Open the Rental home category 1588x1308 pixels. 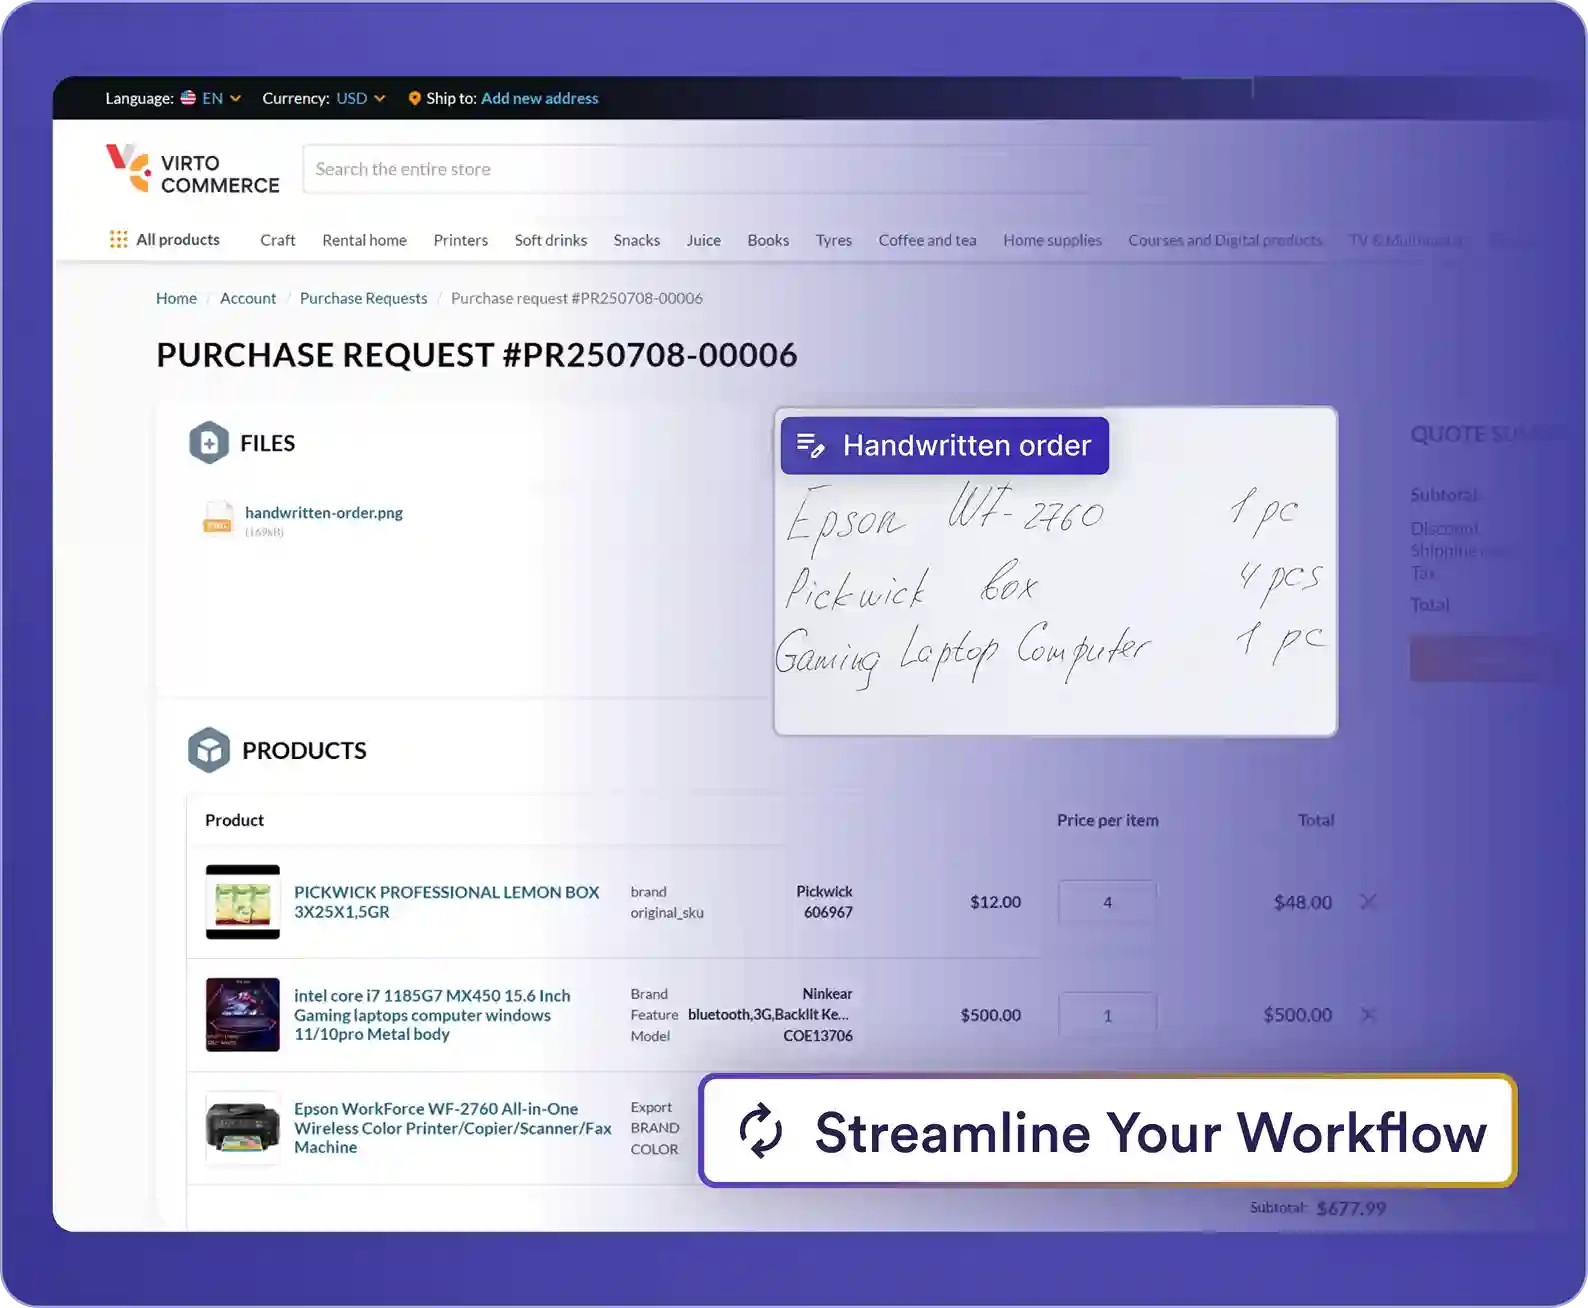point(364,240)
